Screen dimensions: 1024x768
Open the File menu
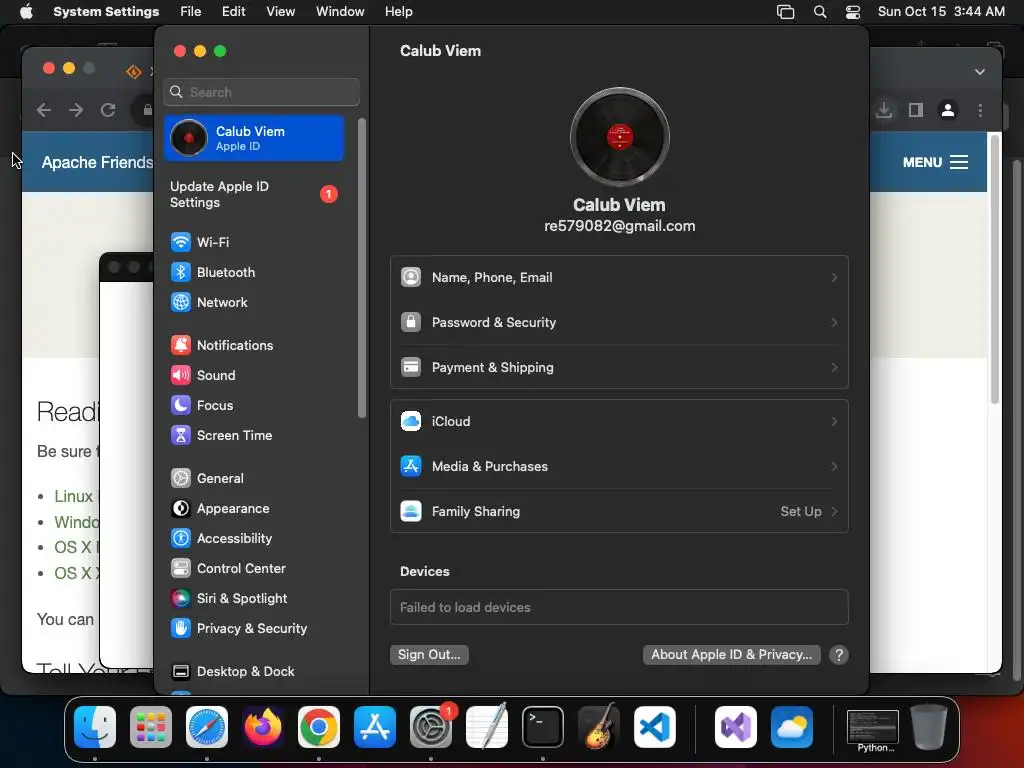click(191, 12)
